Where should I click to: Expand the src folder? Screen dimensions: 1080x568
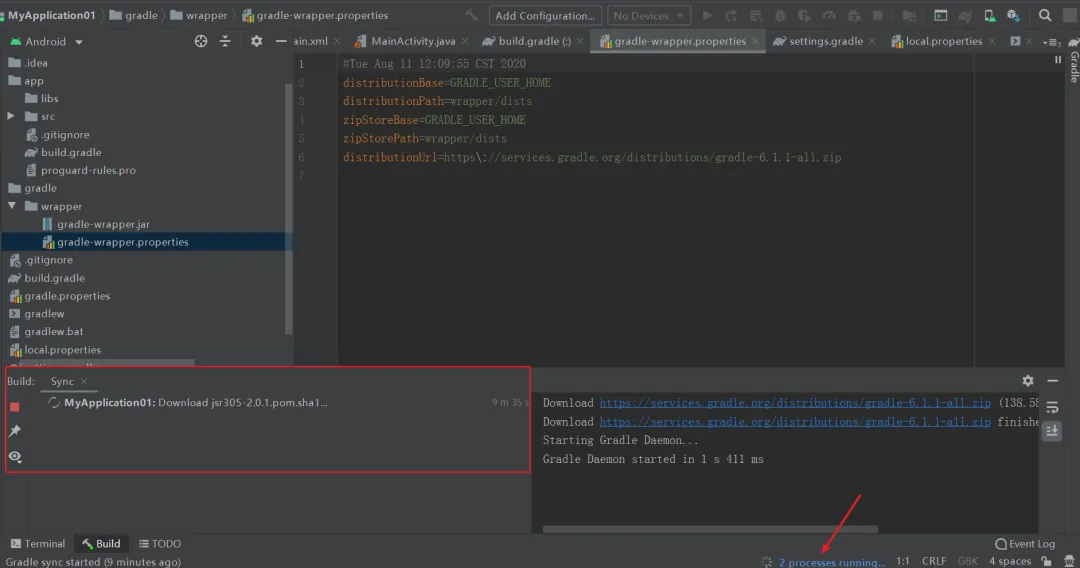coord(11,116)
